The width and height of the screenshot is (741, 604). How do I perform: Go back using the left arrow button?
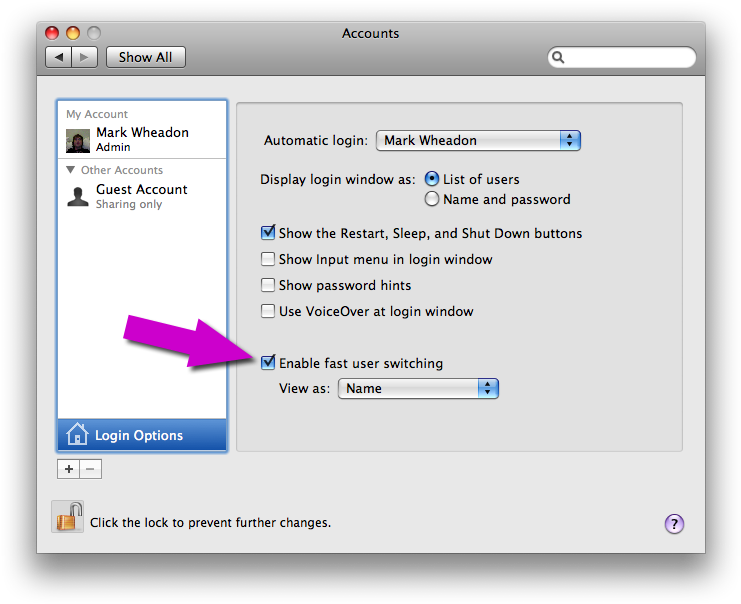(x=59, y=57)
